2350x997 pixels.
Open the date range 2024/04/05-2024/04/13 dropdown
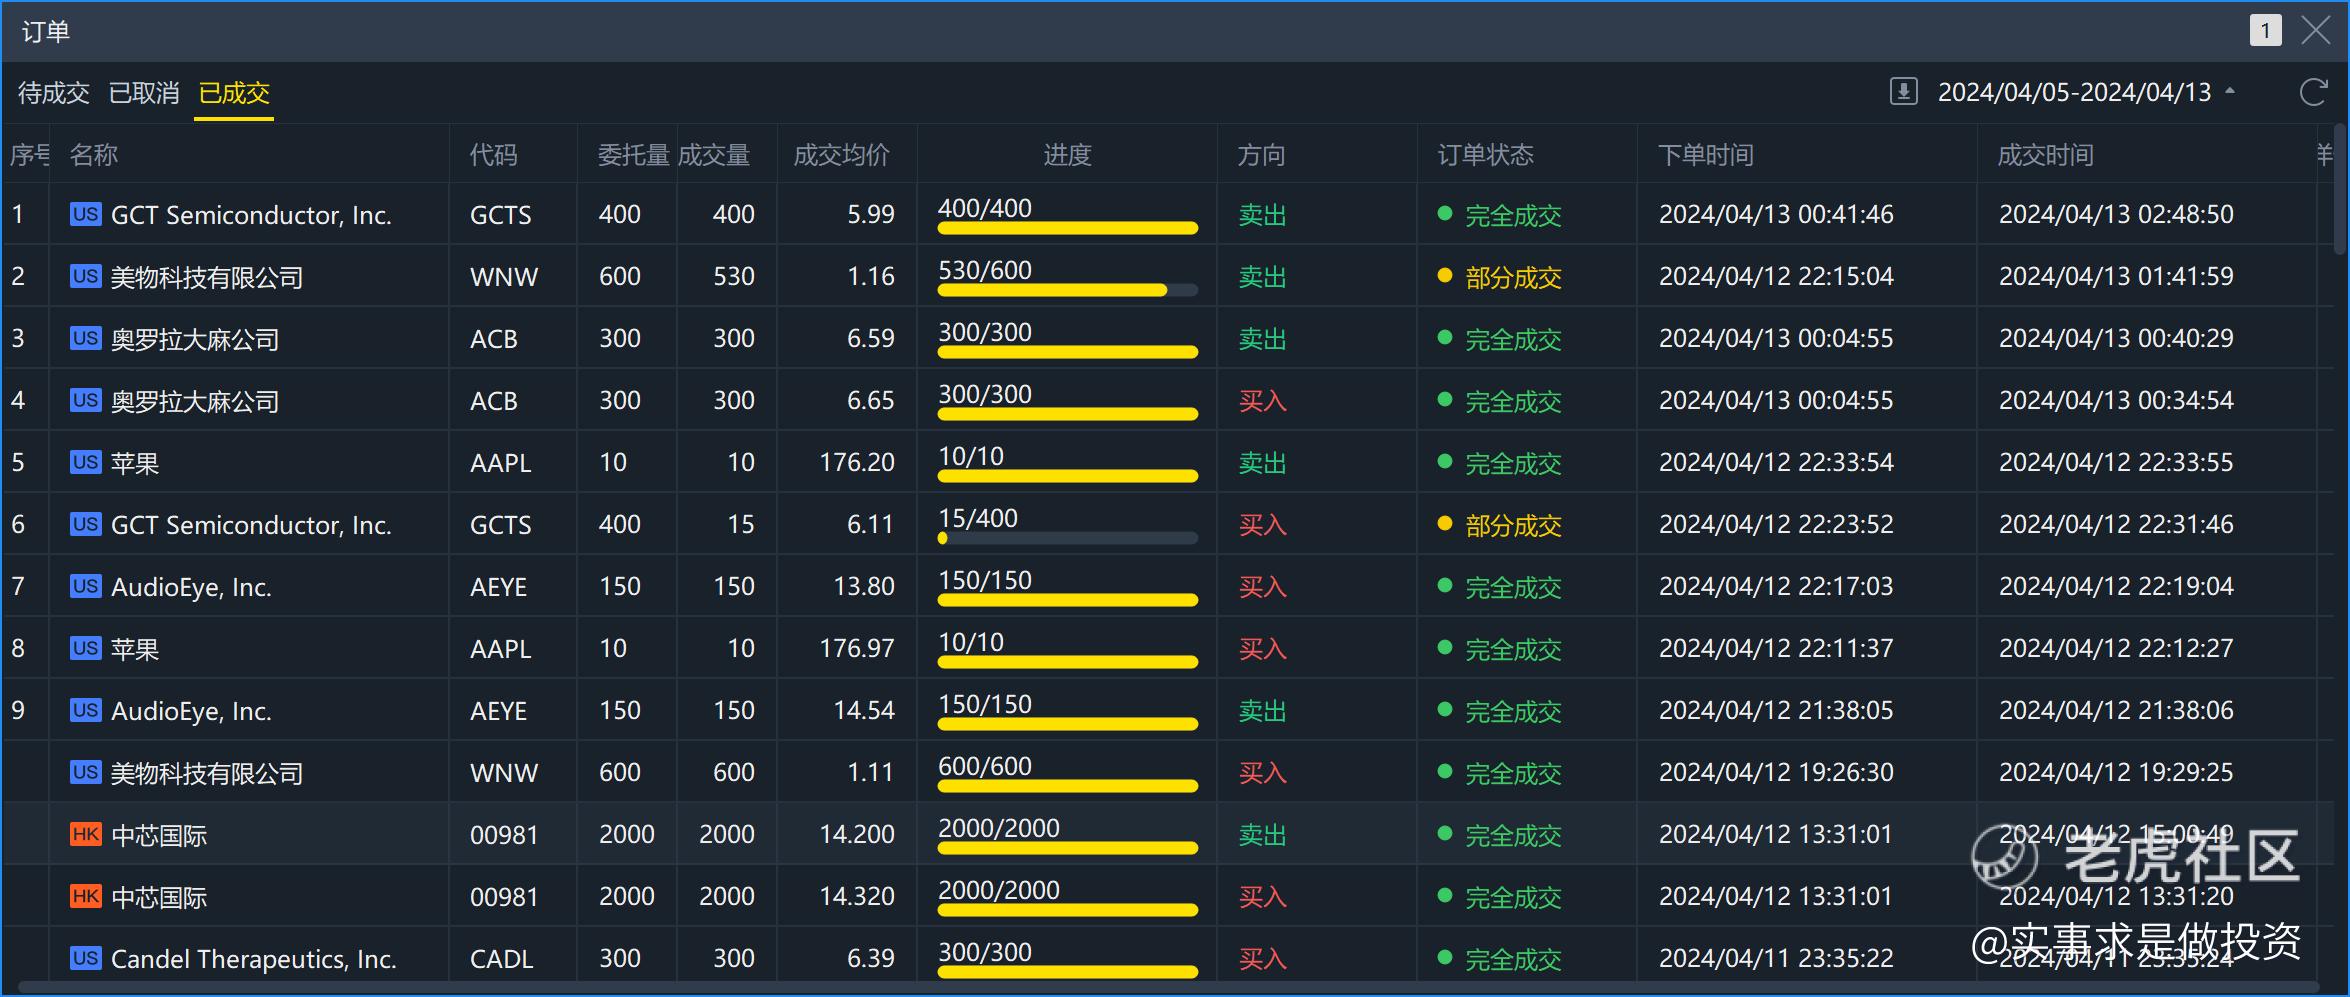(x=2086, y=92)
